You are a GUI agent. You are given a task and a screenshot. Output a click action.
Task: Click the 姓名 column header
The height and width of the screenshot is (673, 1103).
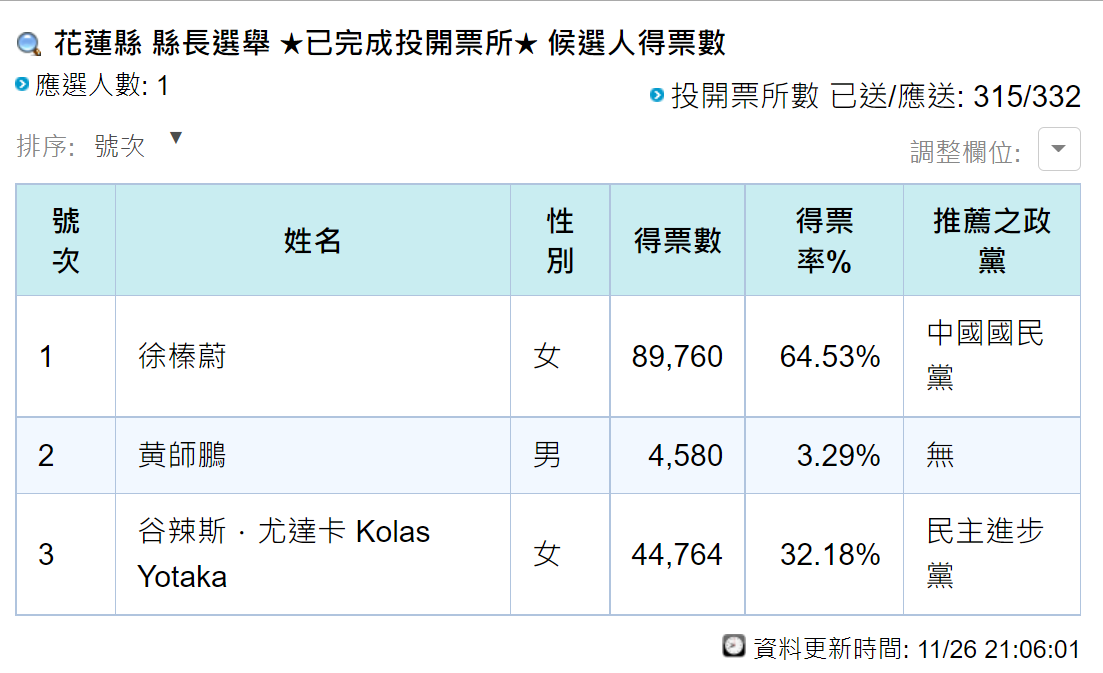tap(313, 240)
